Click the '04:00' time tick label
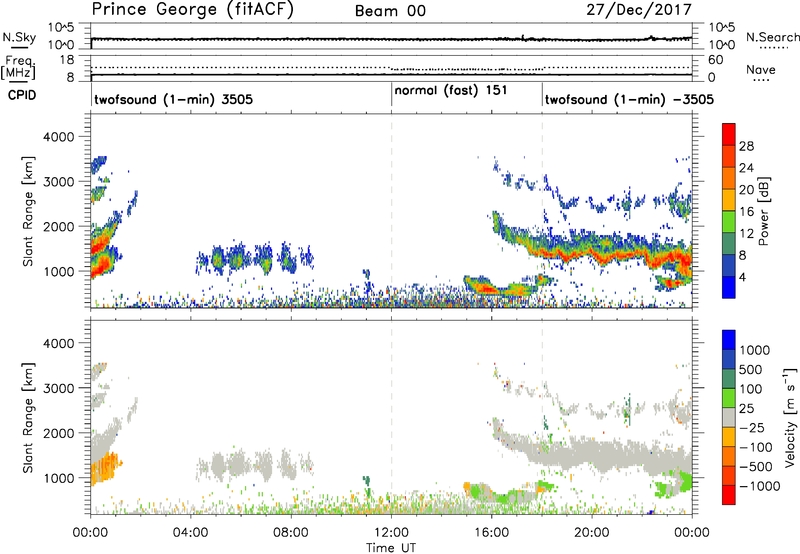Screen dimensions: 800x554 (190, 533)
